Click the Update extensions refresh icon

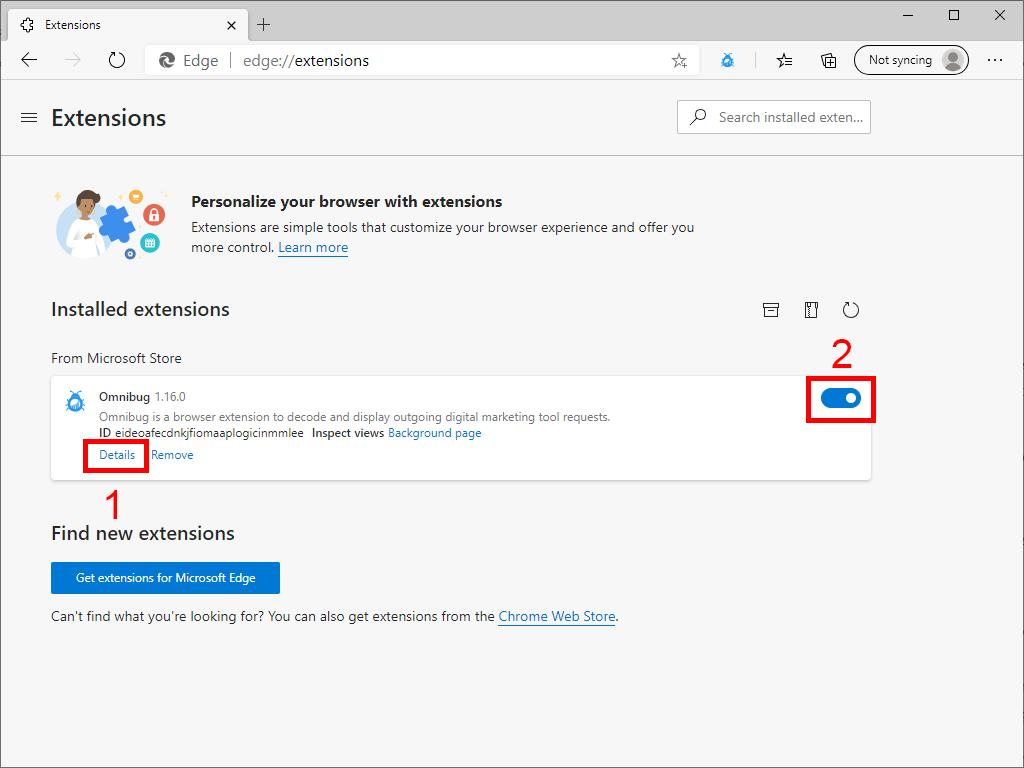(x=850, y=310)
